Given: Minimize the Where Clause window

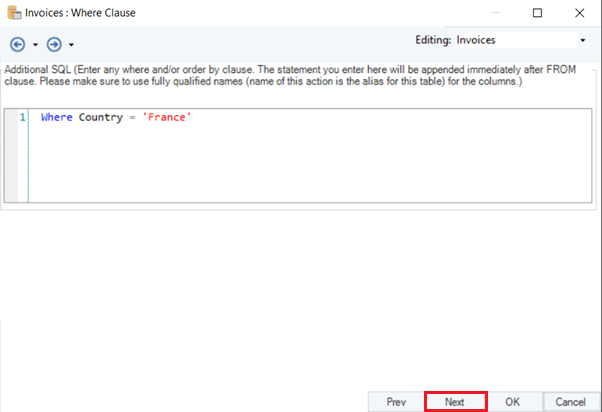Looking at the screenshot, I should 496,13.
